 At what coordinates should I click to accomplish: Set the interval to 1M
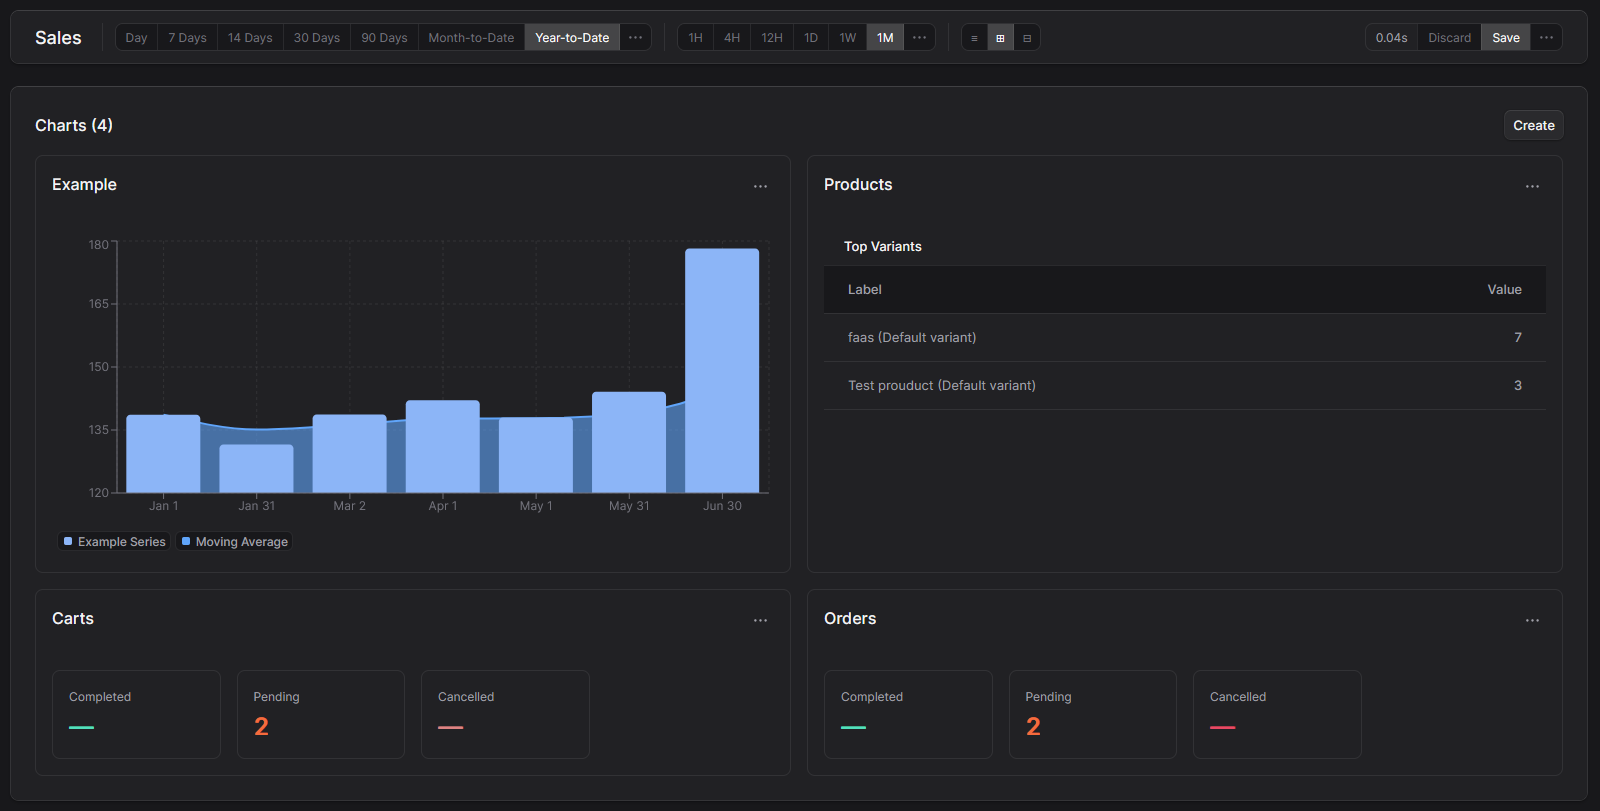(885, 38)
